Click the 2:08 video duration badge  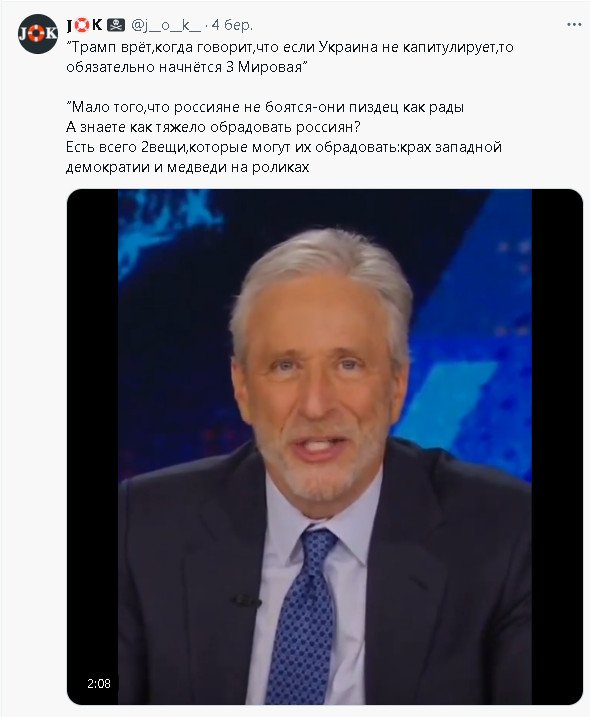click(x=99, y=684)
